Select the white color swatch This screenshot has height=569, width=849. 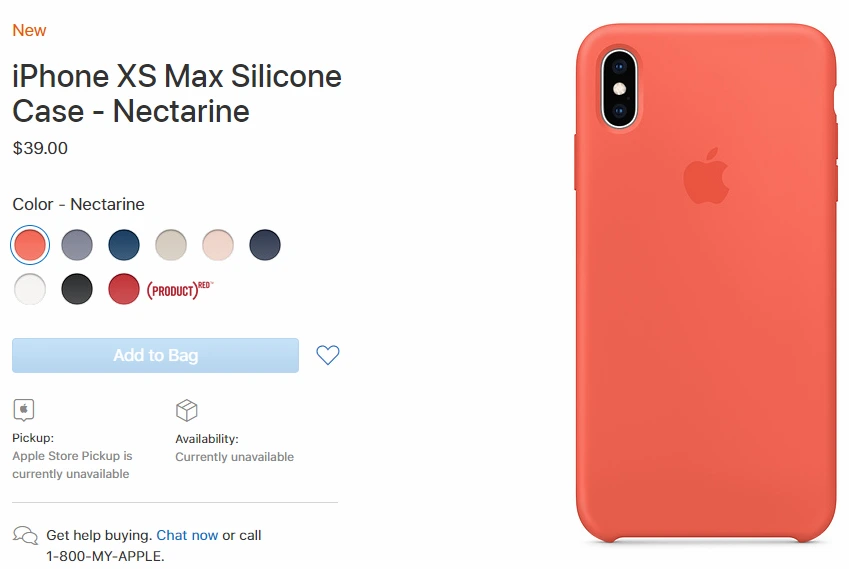click(x=30, y=289)
